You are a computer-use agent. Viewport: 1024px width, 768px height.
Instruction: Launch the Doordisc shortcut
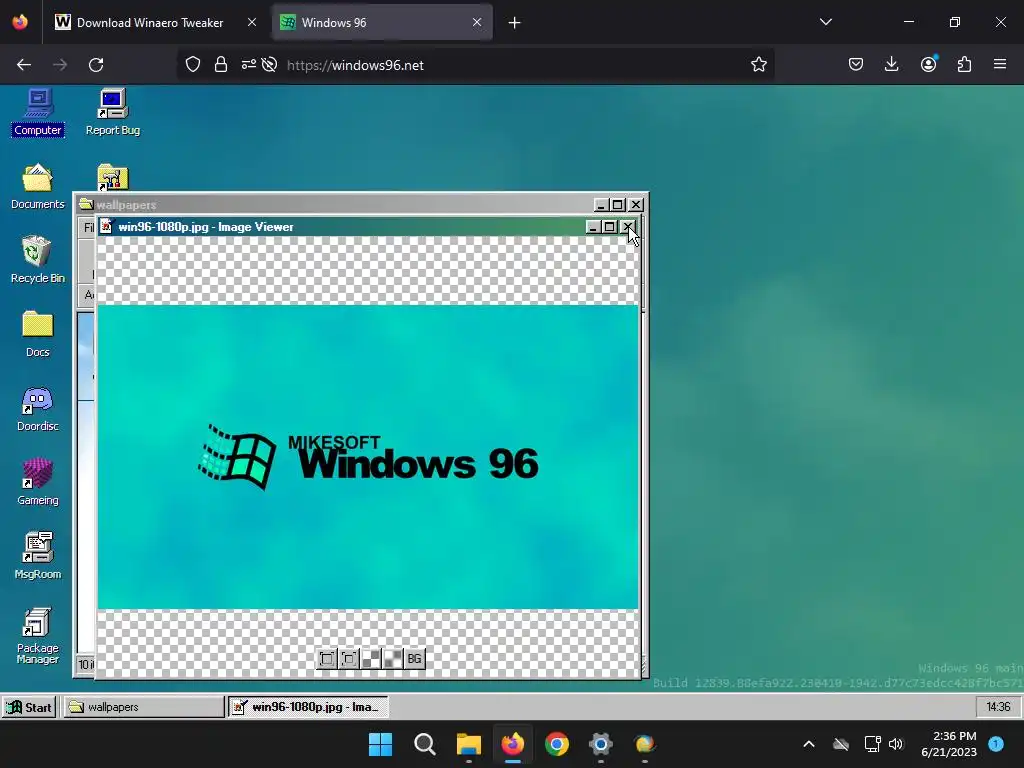tap(37, 409)
